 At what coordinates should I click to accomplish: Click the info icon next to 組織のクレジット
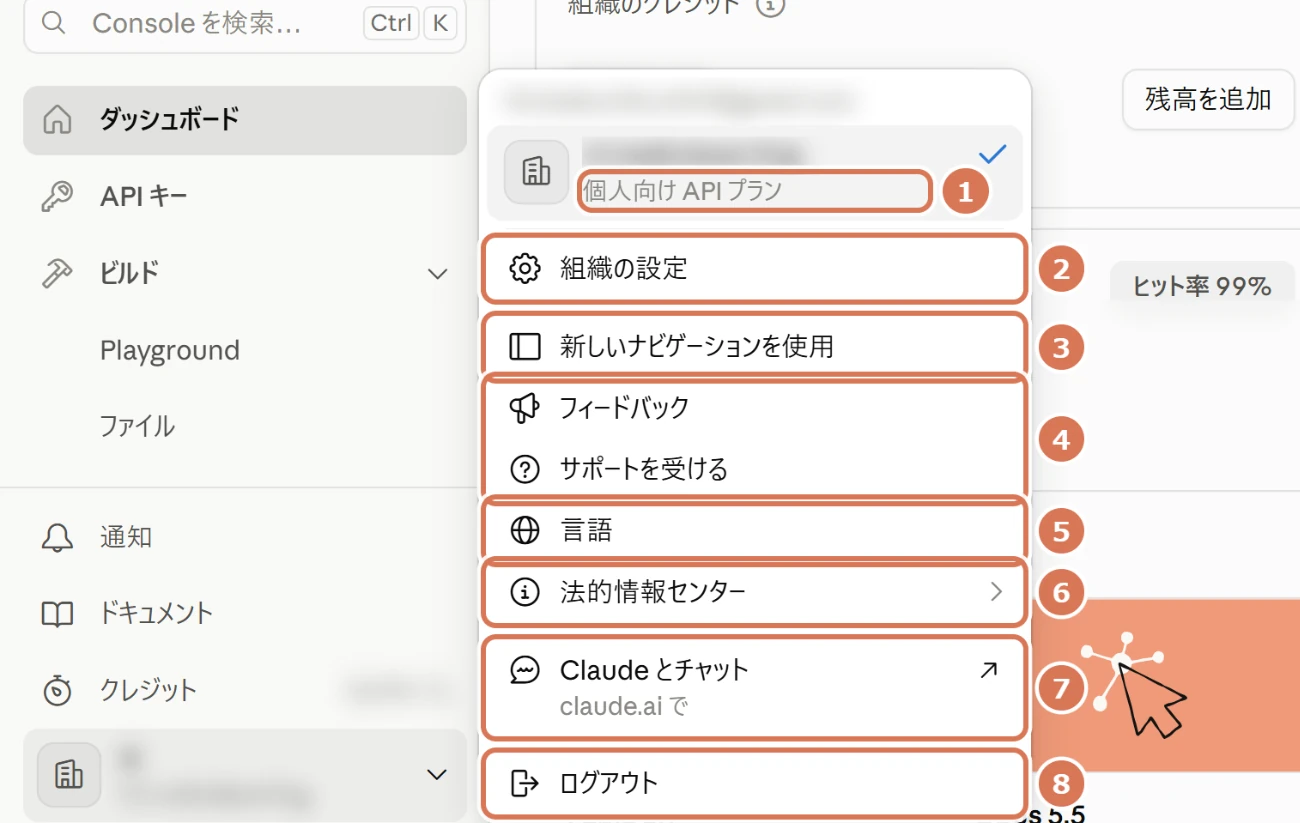[770, 7]
